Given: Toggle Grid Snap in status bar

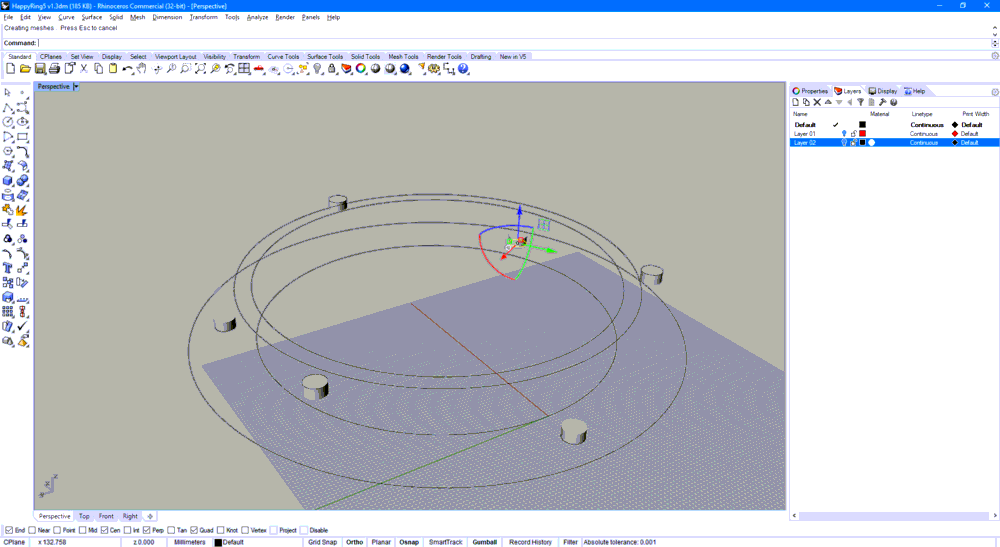Looking at the screenshot, I should coord(322,542).
